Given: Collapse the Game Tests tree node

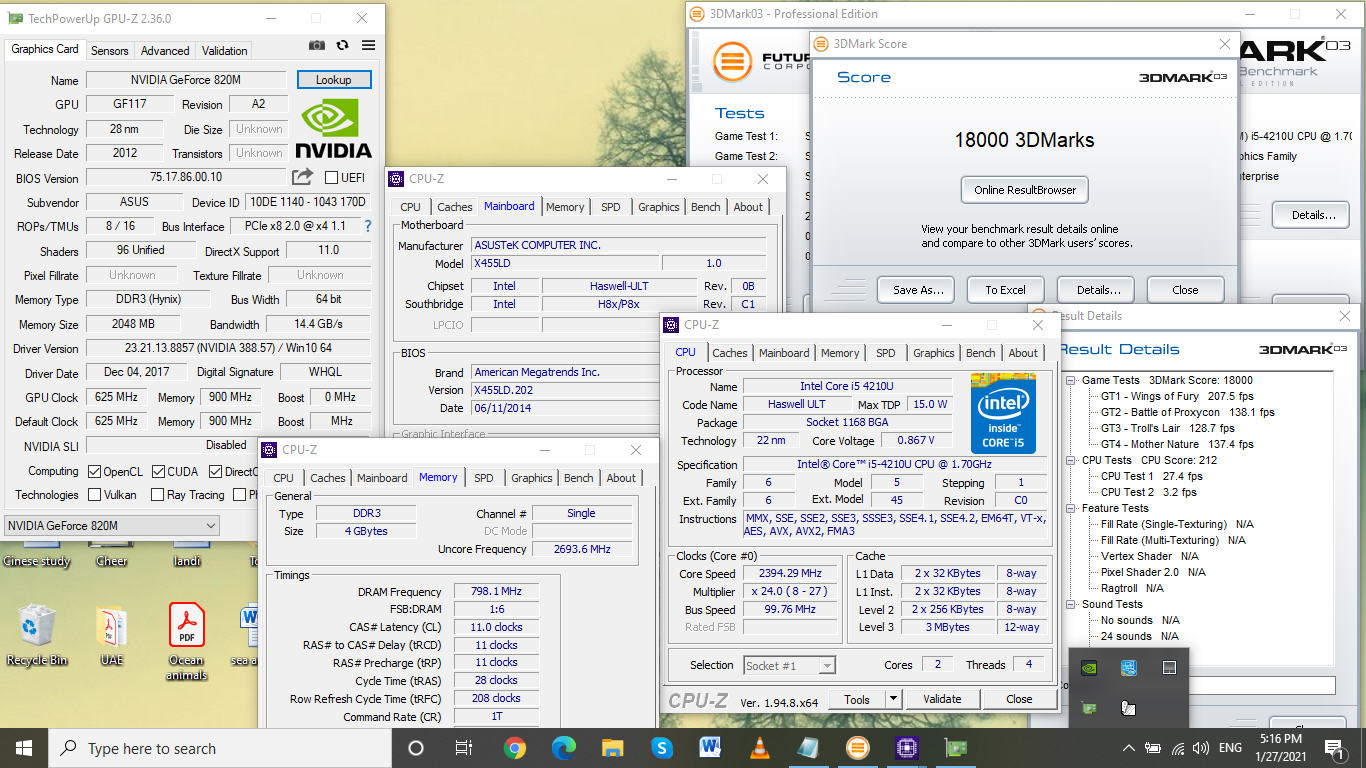Looking at the screenshot, I should [x=1072, y=380].
